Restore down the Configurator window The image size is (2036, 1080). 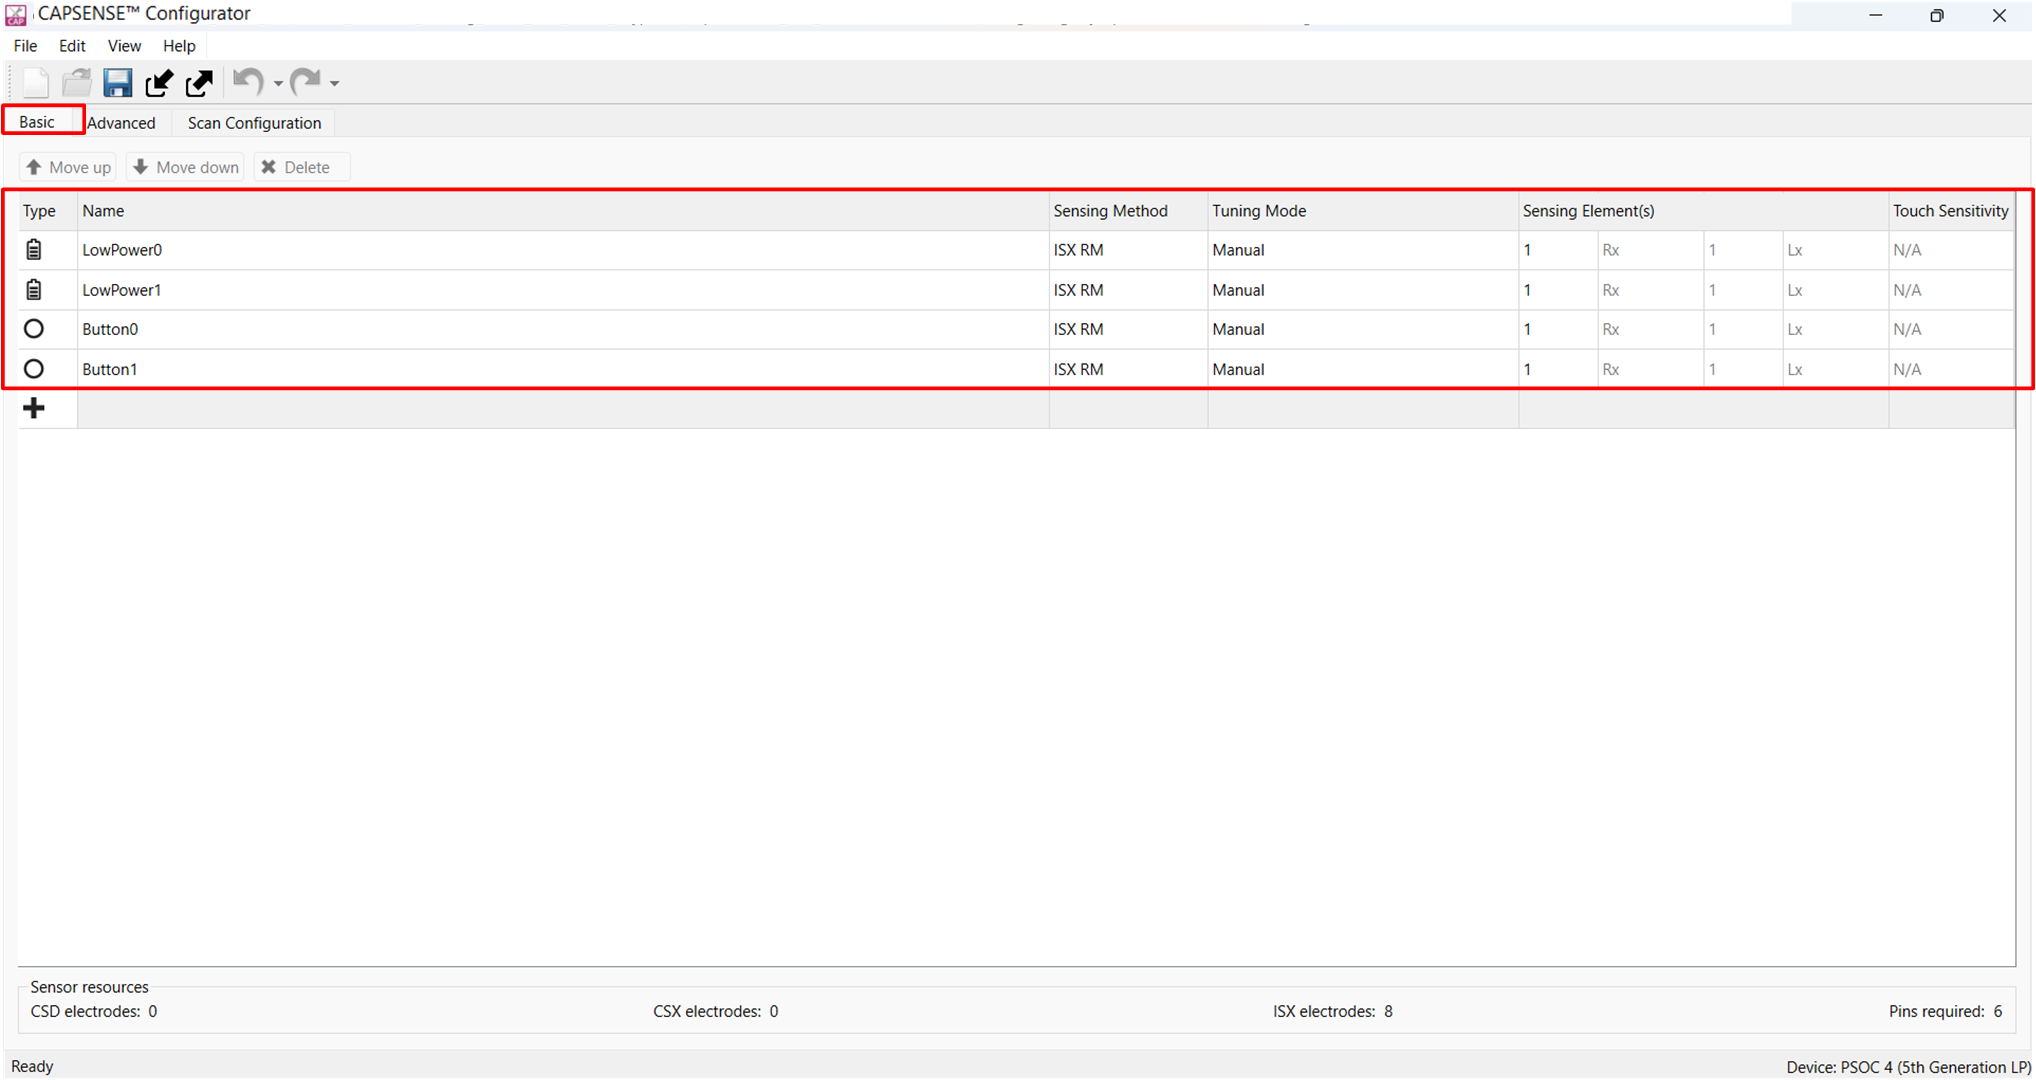click(x=1937, y=15)
